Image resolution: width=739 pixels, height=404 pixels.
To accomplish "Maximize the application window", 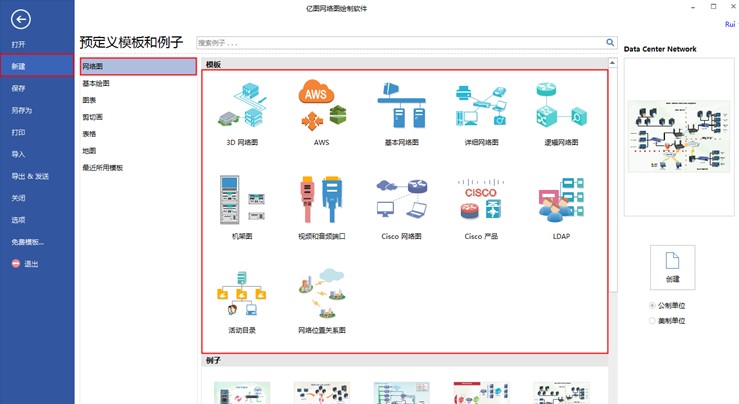I will click(714, 7).
